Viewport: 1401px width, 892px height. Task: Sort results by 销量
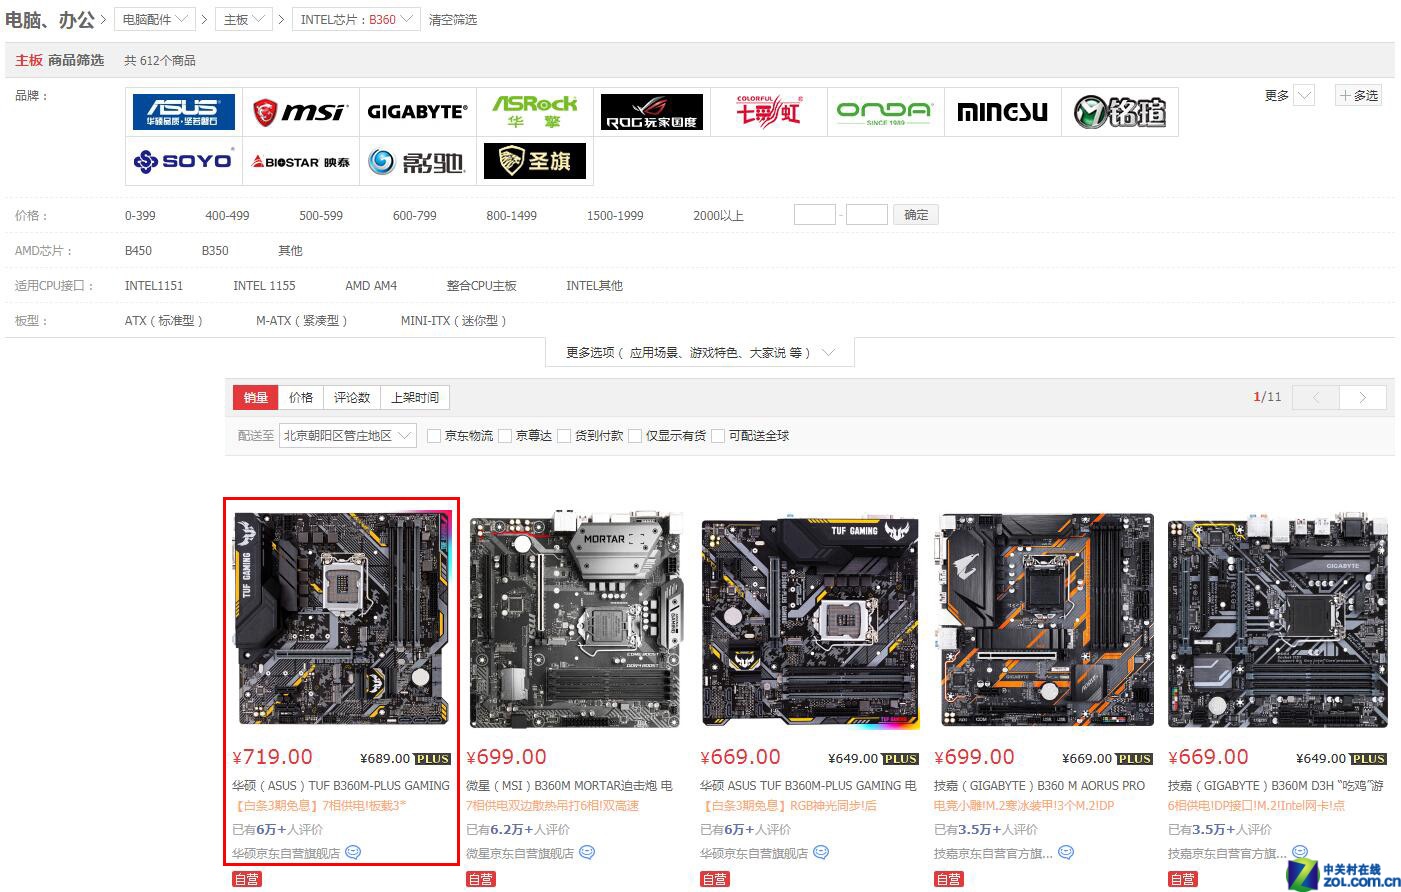[256, 398]
